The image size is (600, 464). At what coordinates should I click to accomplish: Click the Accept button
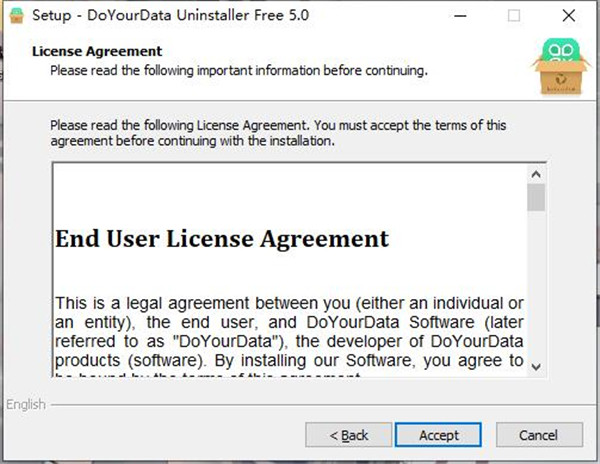click(x=438, y=435)
